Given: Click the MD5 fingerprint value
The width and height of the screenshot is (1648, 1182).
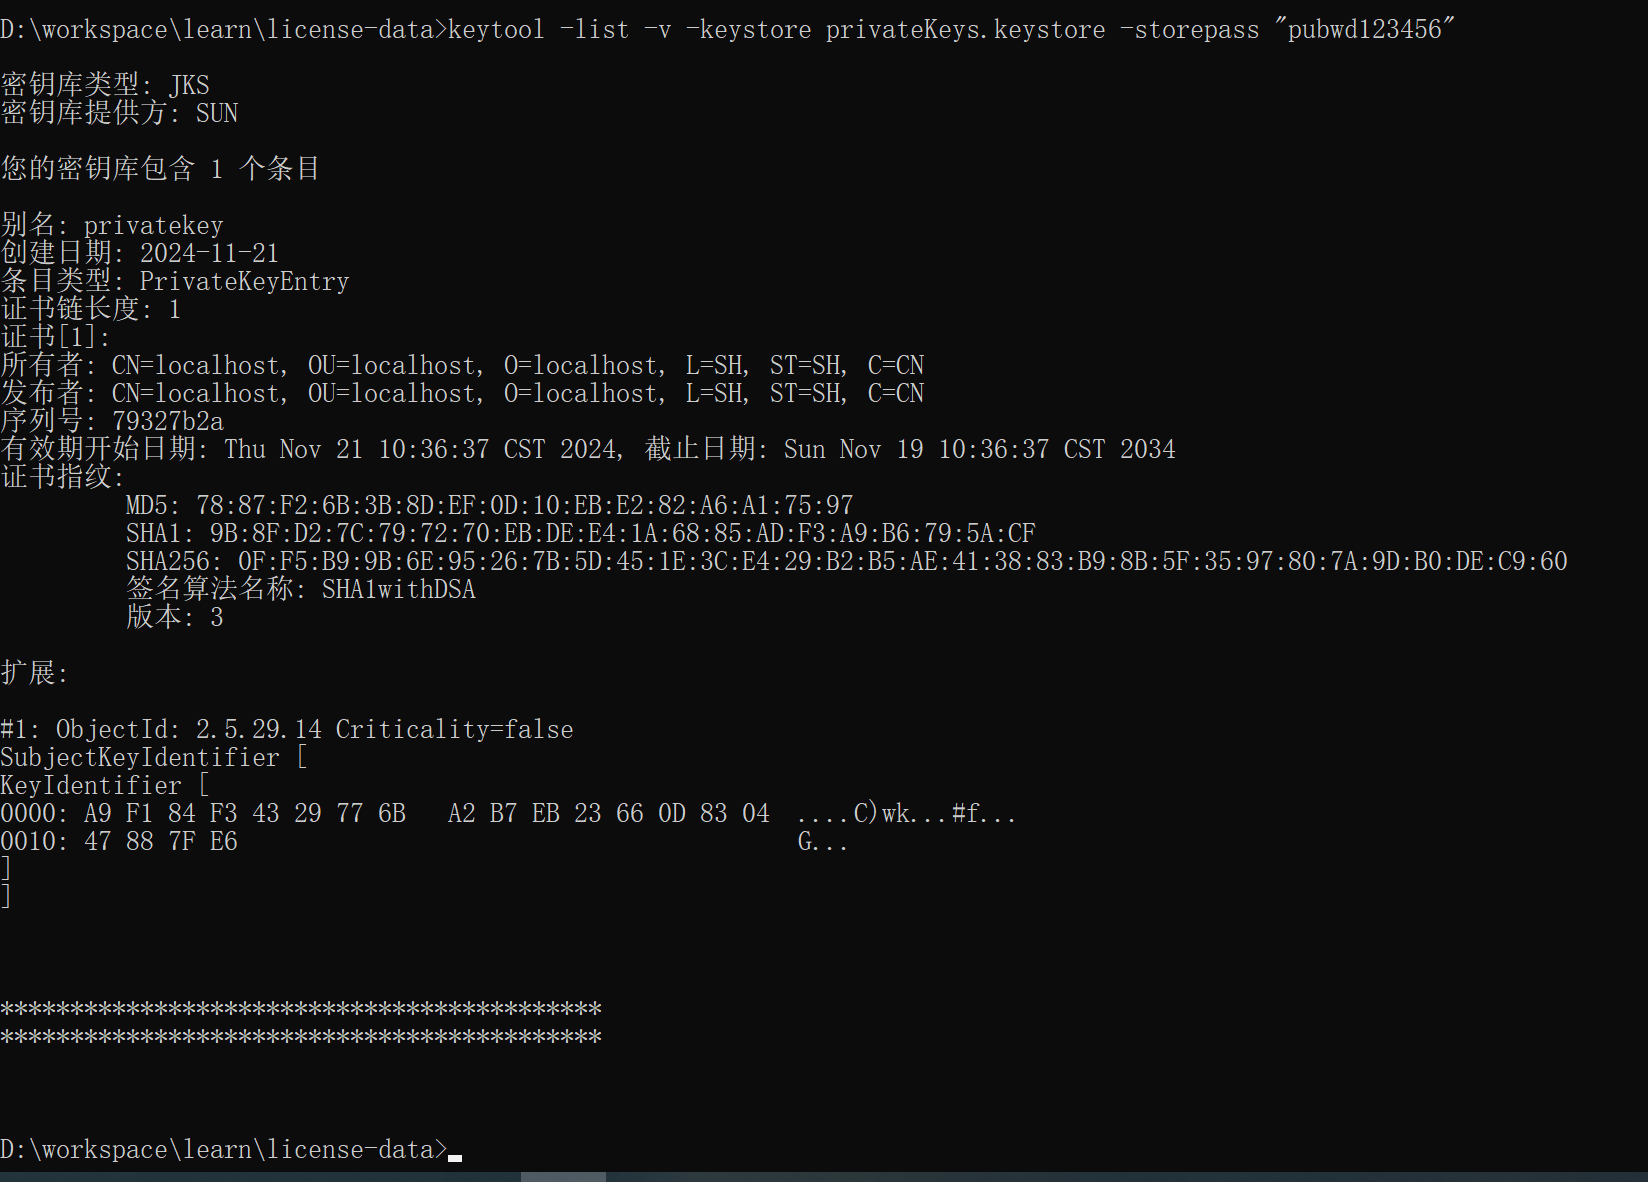Looking at the screenshot, I should 524,505.
